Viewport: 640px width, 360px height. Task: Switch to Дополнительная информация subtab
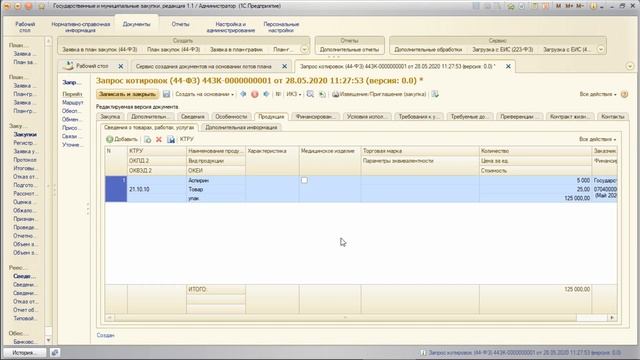pyautogui.click(x=241, y=127)
